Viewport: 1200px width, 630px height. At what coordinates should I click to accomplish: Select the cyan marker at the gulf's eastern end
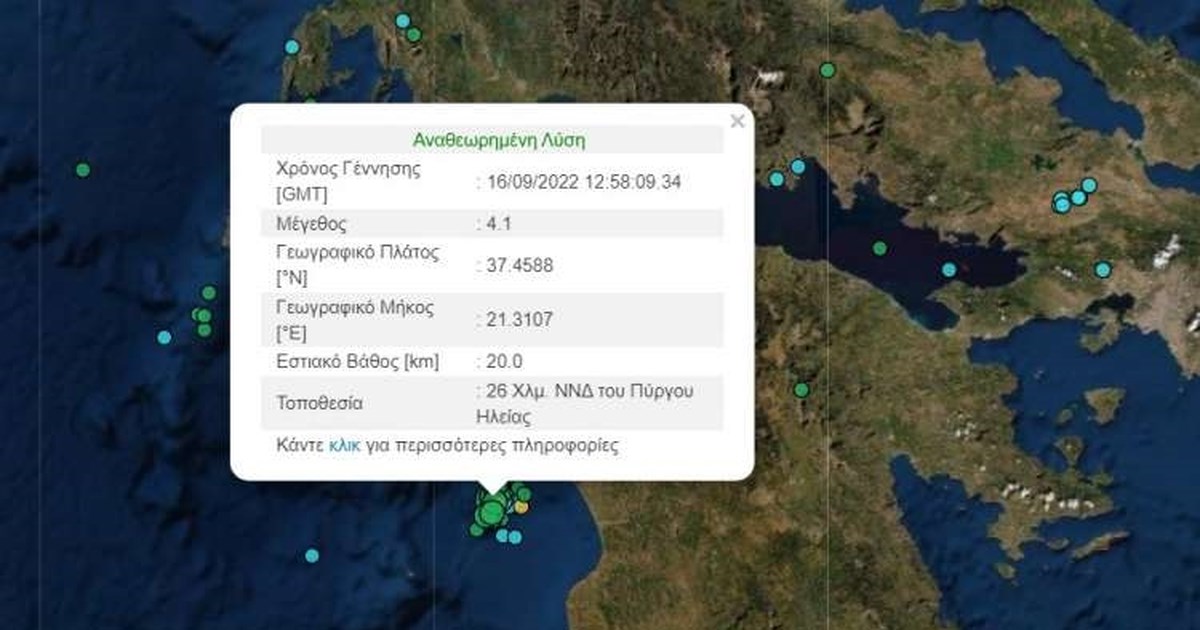[949, 270]
